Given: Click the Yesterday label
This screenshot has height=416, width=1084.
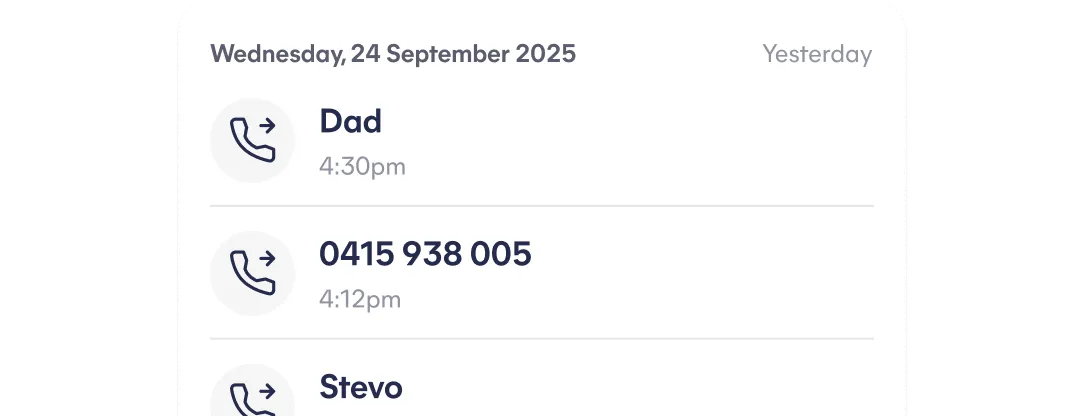Looking at the screenshot, I should pos(817,54).
